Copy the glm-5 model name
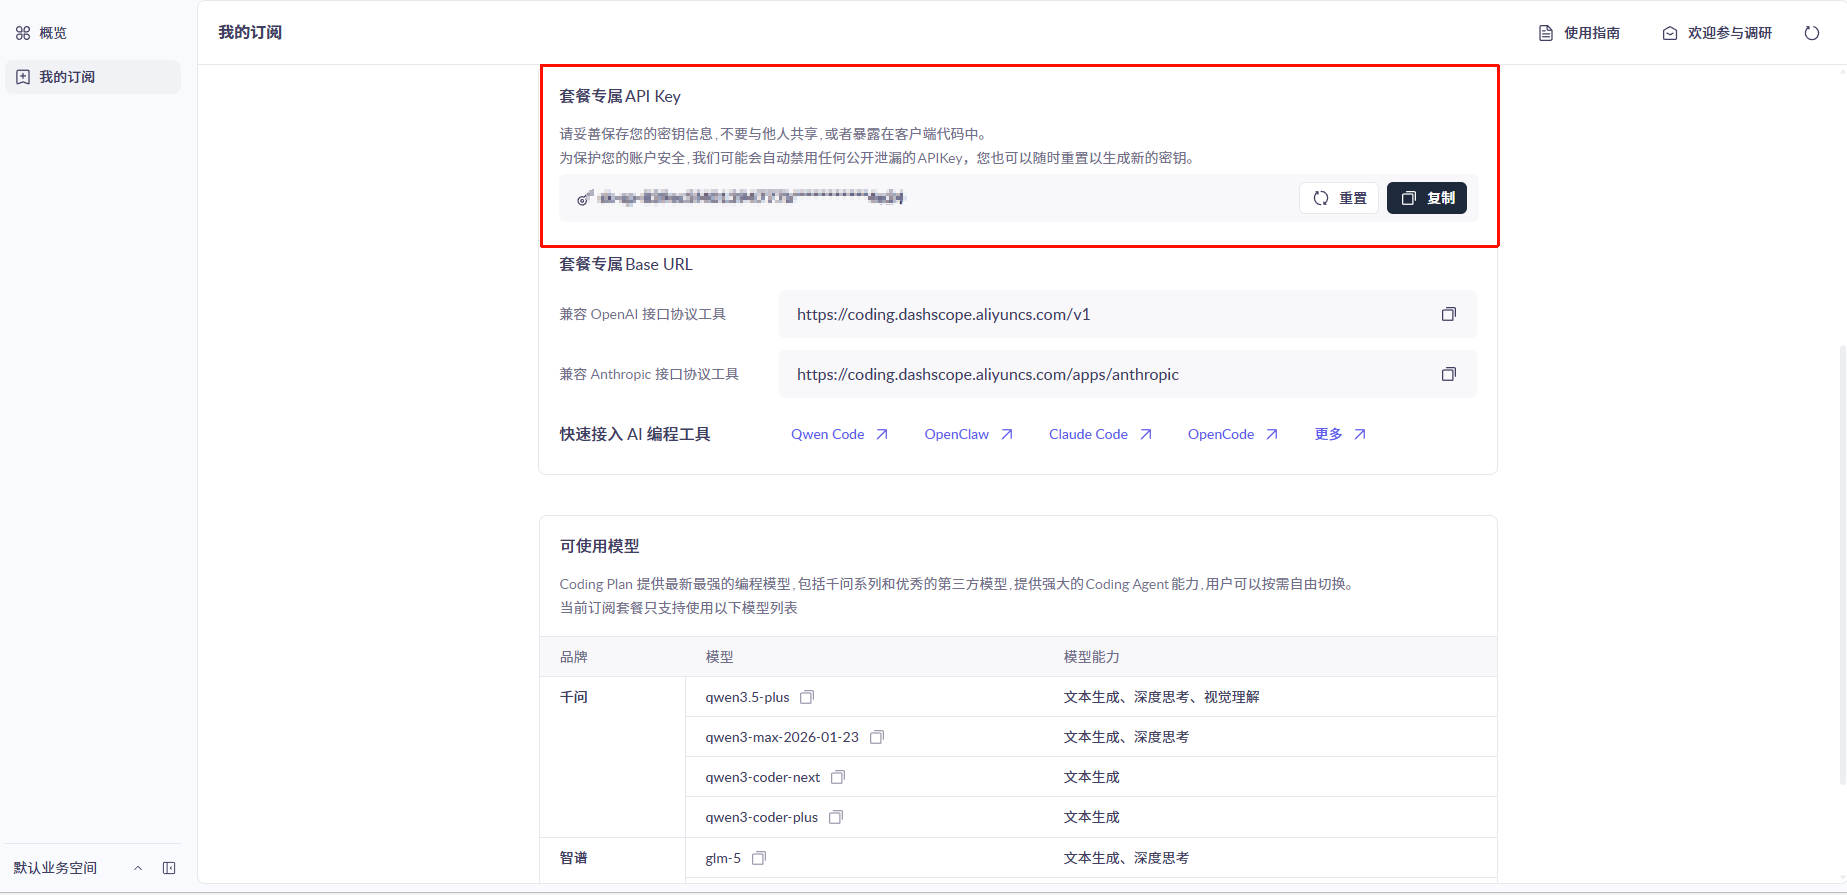This screenshot has height=895, width=1847. tap(759, 858)
